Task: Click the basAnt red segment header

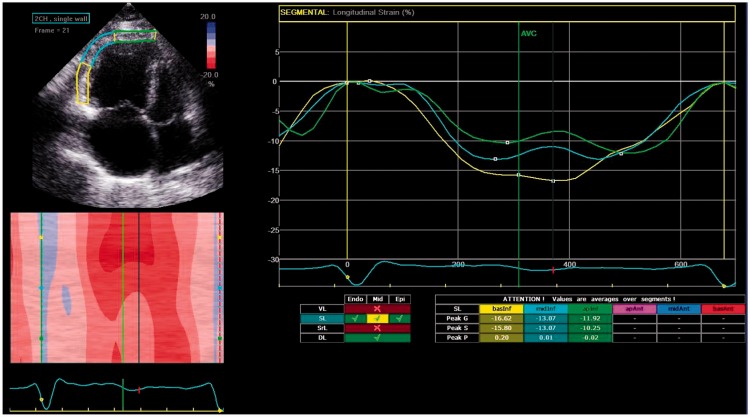Action: [x=723, y=309]
